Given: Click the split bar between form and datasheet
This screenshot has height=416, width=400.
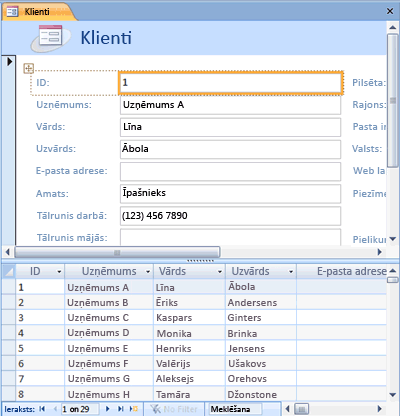Looking at the screenshot, I should 200,261.
